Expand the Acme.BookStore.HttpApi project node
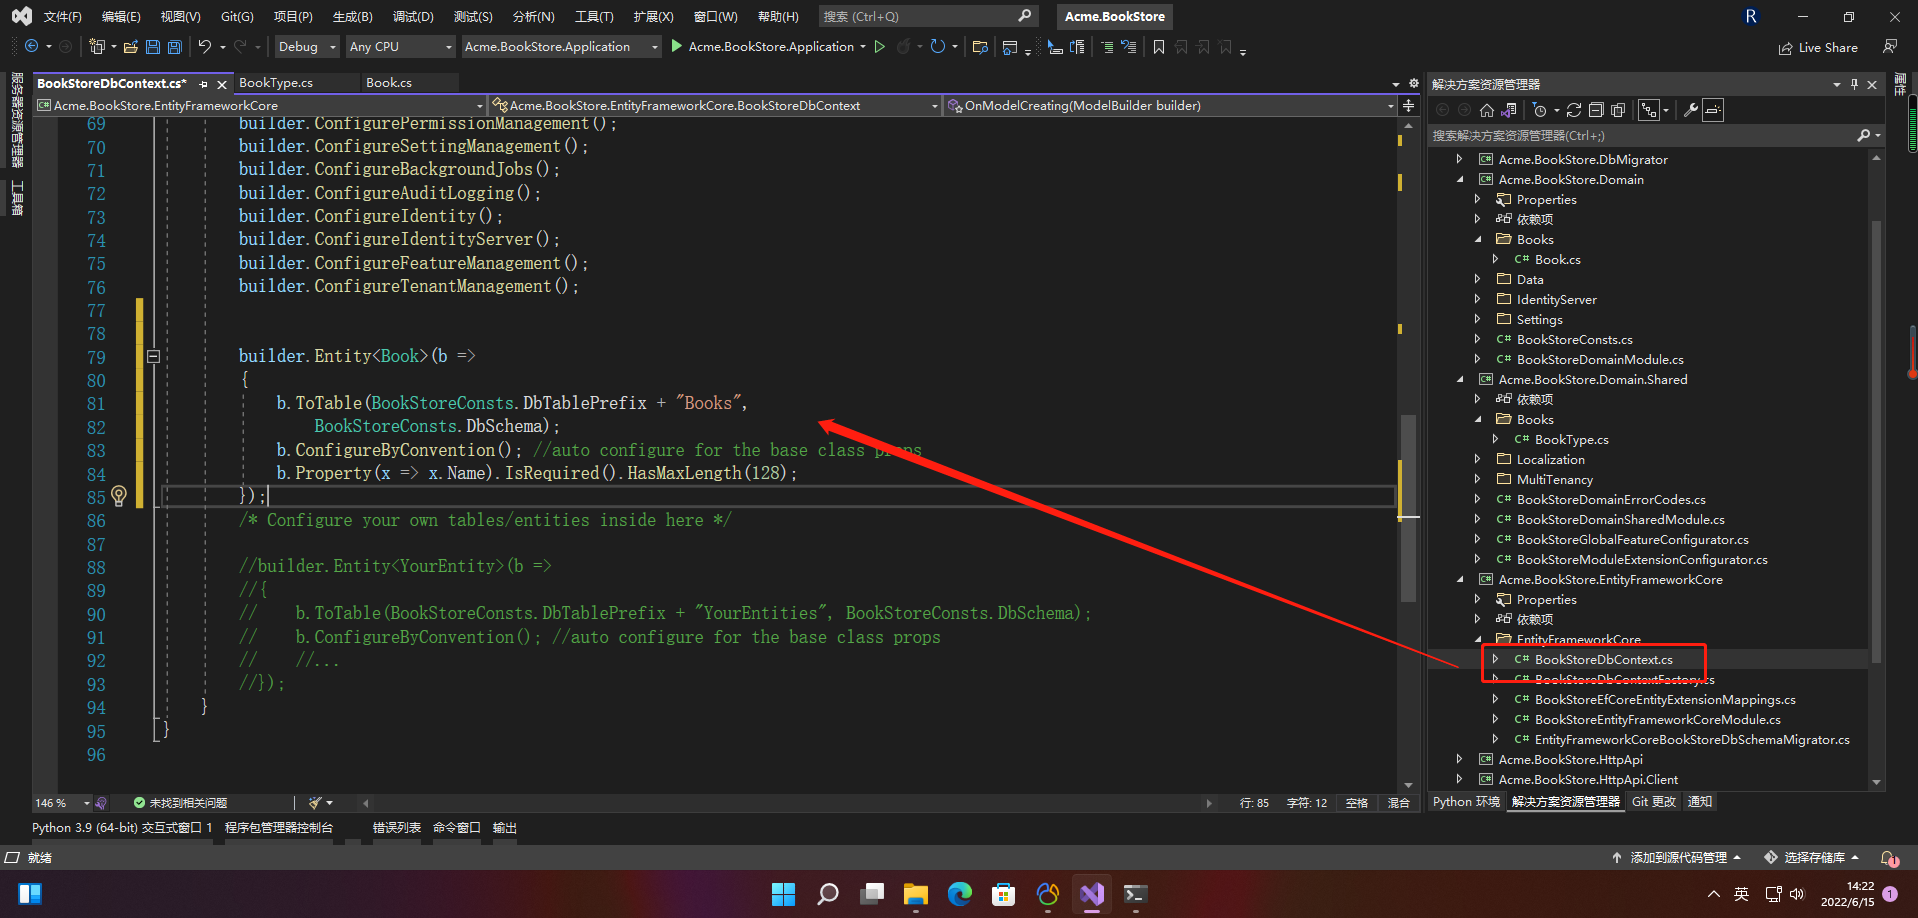This screenshot has height=918, width=1918. (1459, 759)
